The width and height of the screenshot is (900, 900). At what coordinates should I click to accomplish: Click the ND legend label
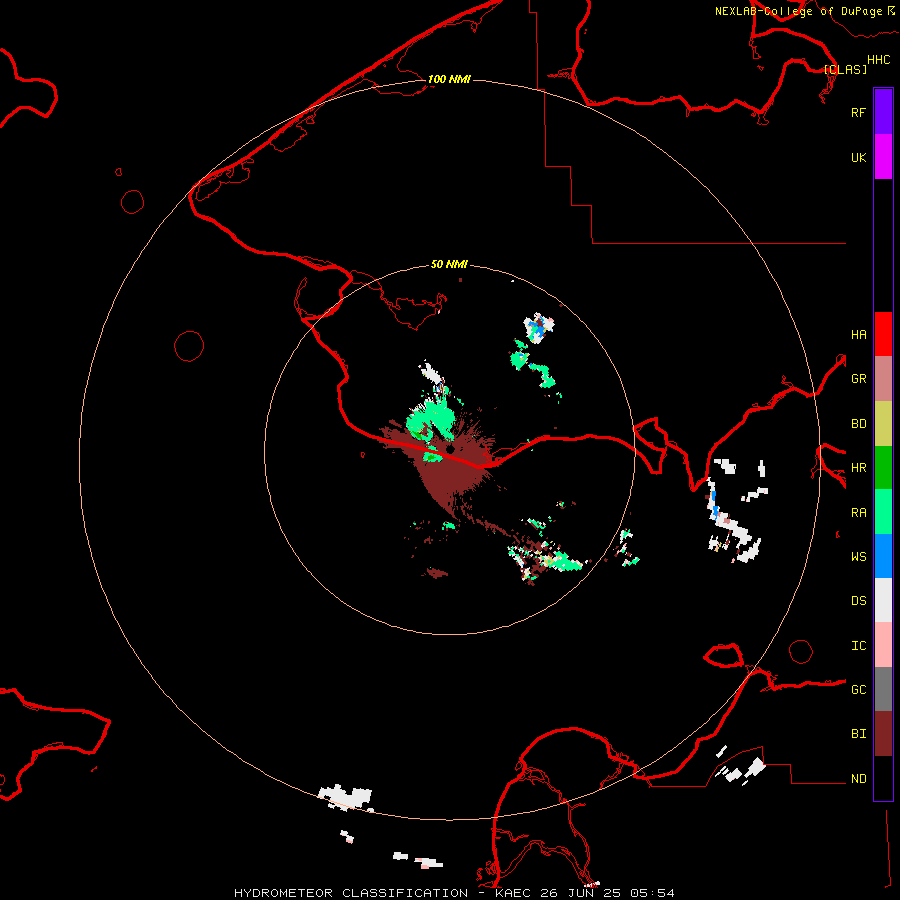tap(858, 779)
